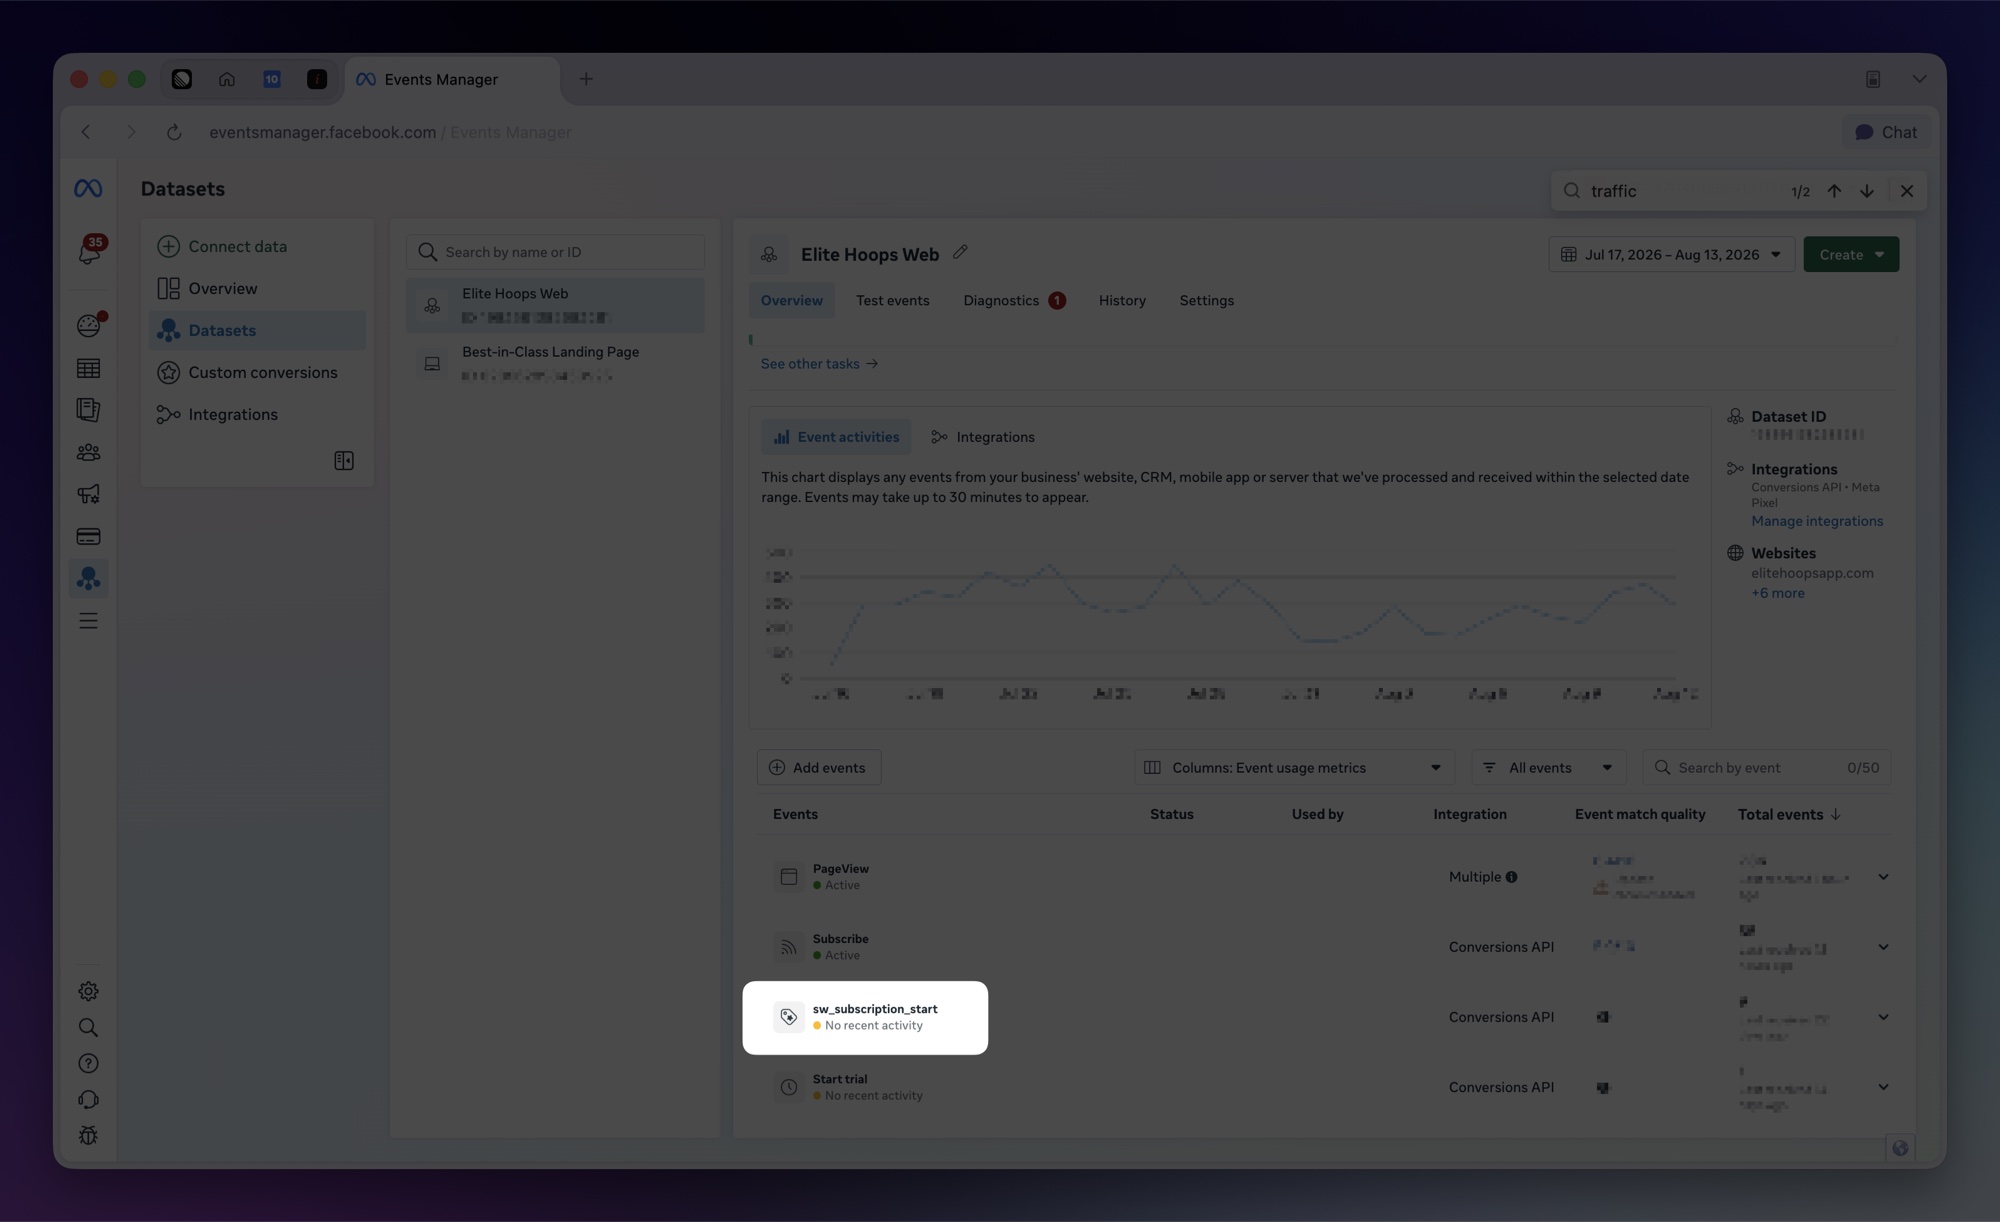This screenshot has width=2000, height=1222.
Task: Select the Events Manager icon in sidebar
Action: click(x=88, y=578)
